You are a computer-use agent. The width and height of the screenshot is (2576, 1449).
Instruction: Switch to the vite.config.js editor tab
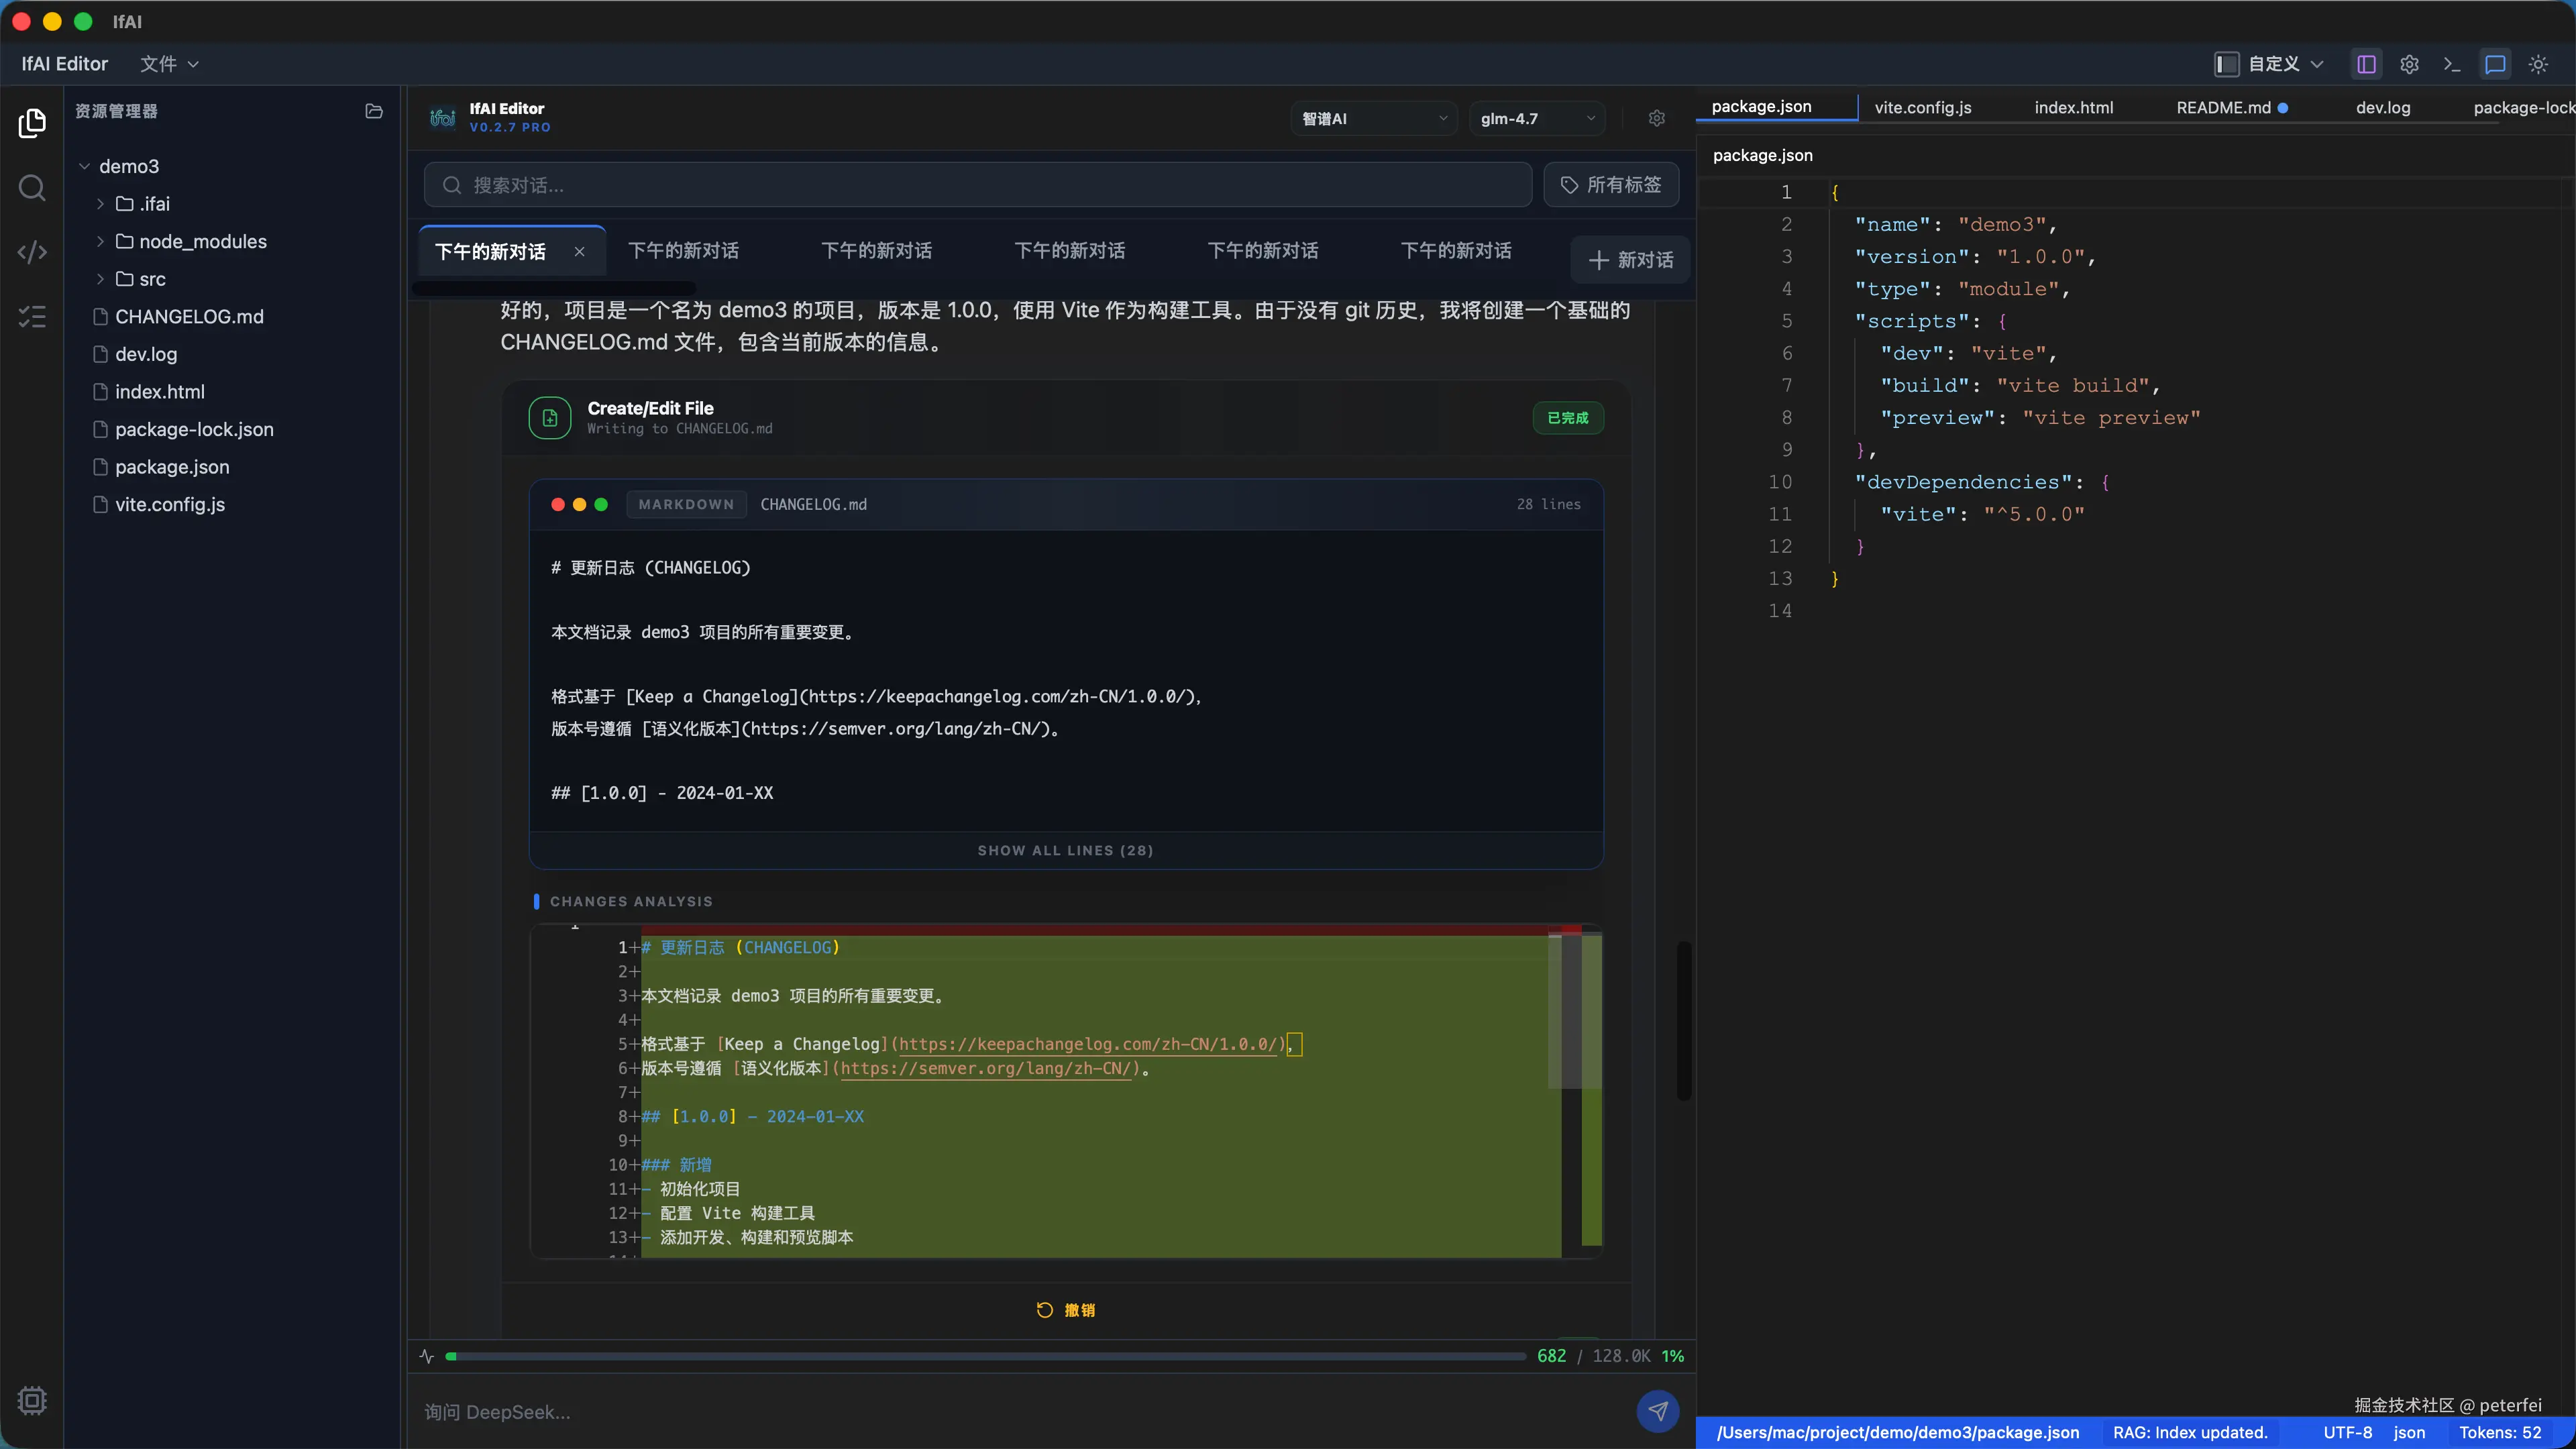1922,107
